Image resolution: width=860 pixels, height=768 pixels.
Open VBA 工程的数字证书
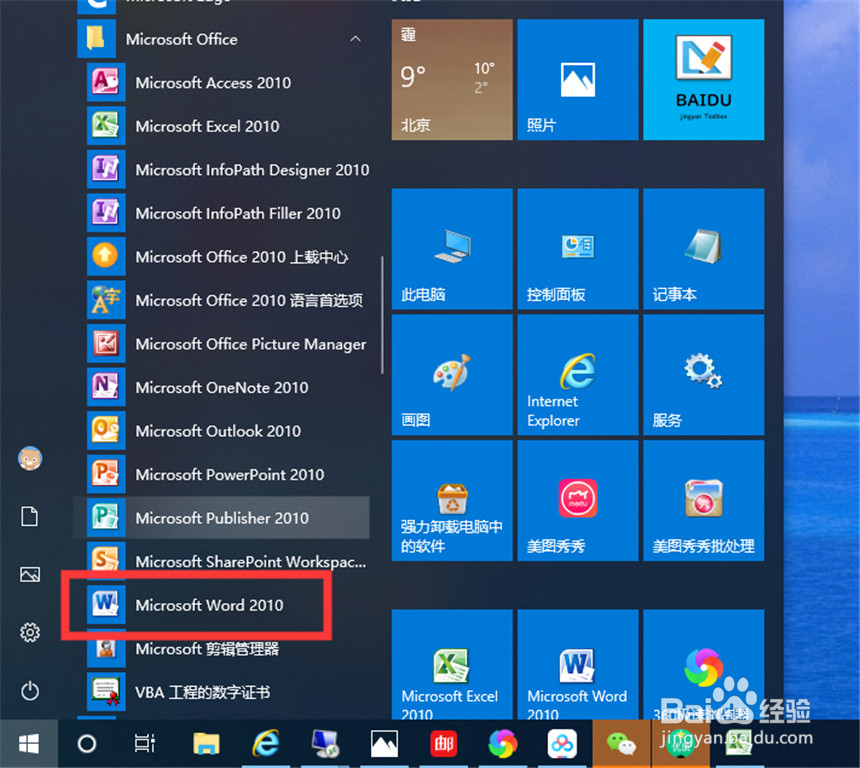222,692
